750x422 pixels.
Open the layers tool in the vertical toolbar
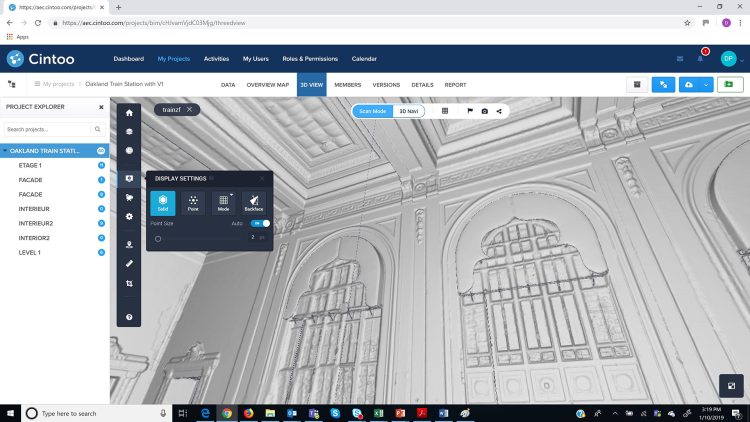click(129, 131)
